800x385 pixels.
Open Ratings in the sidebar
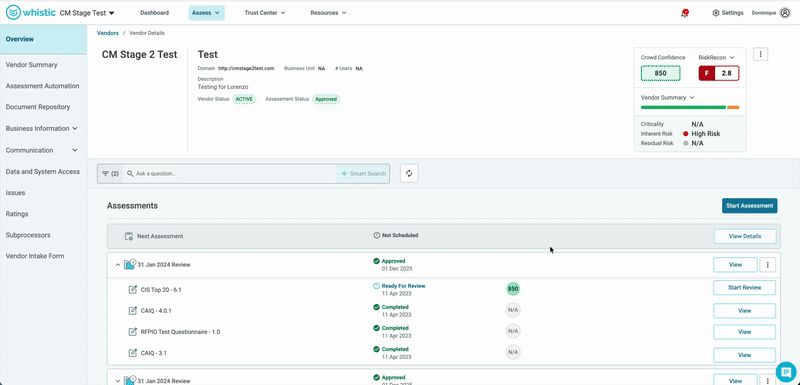17,214
